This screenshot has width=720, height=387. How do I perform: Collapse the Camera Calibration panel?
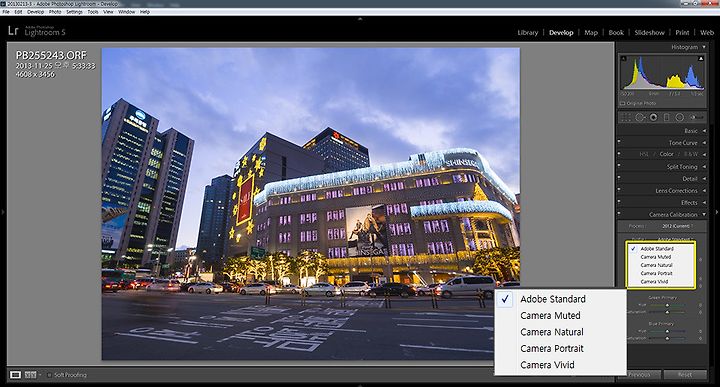(x=704, y=214)
